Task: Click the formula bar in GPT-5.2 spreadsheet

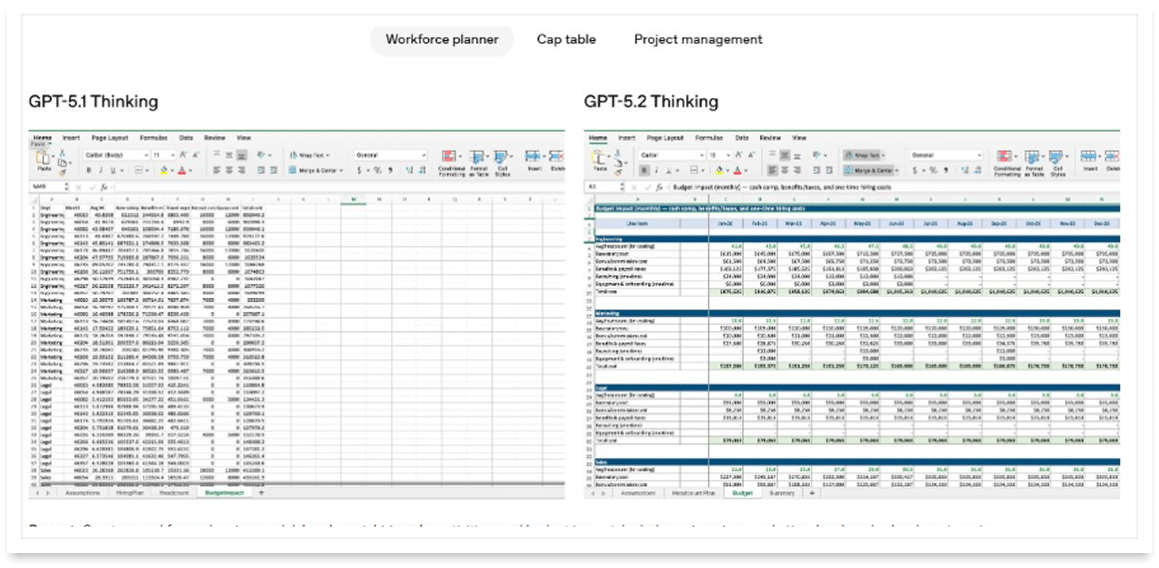Action: tap(893, 187)
